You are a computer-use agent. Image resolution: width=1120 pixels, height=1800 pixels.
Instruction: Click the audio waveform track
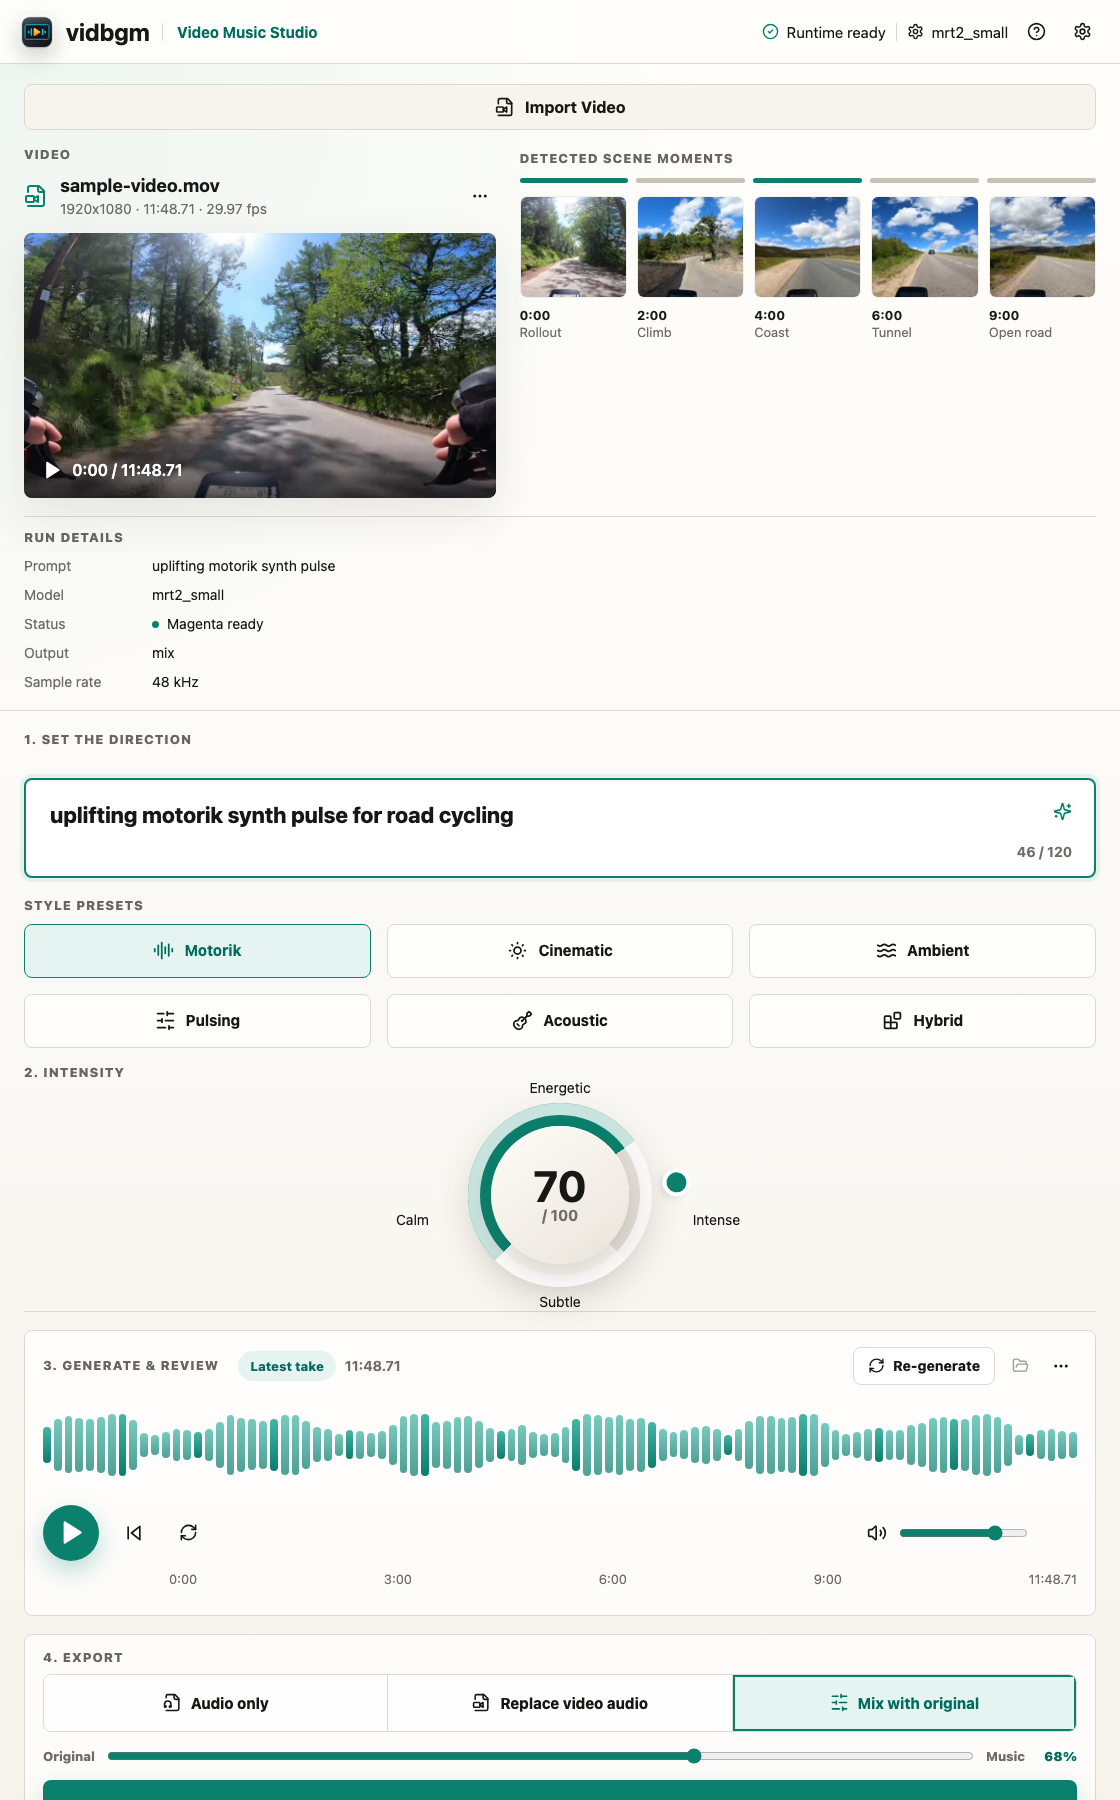[x=560, y=1445]
